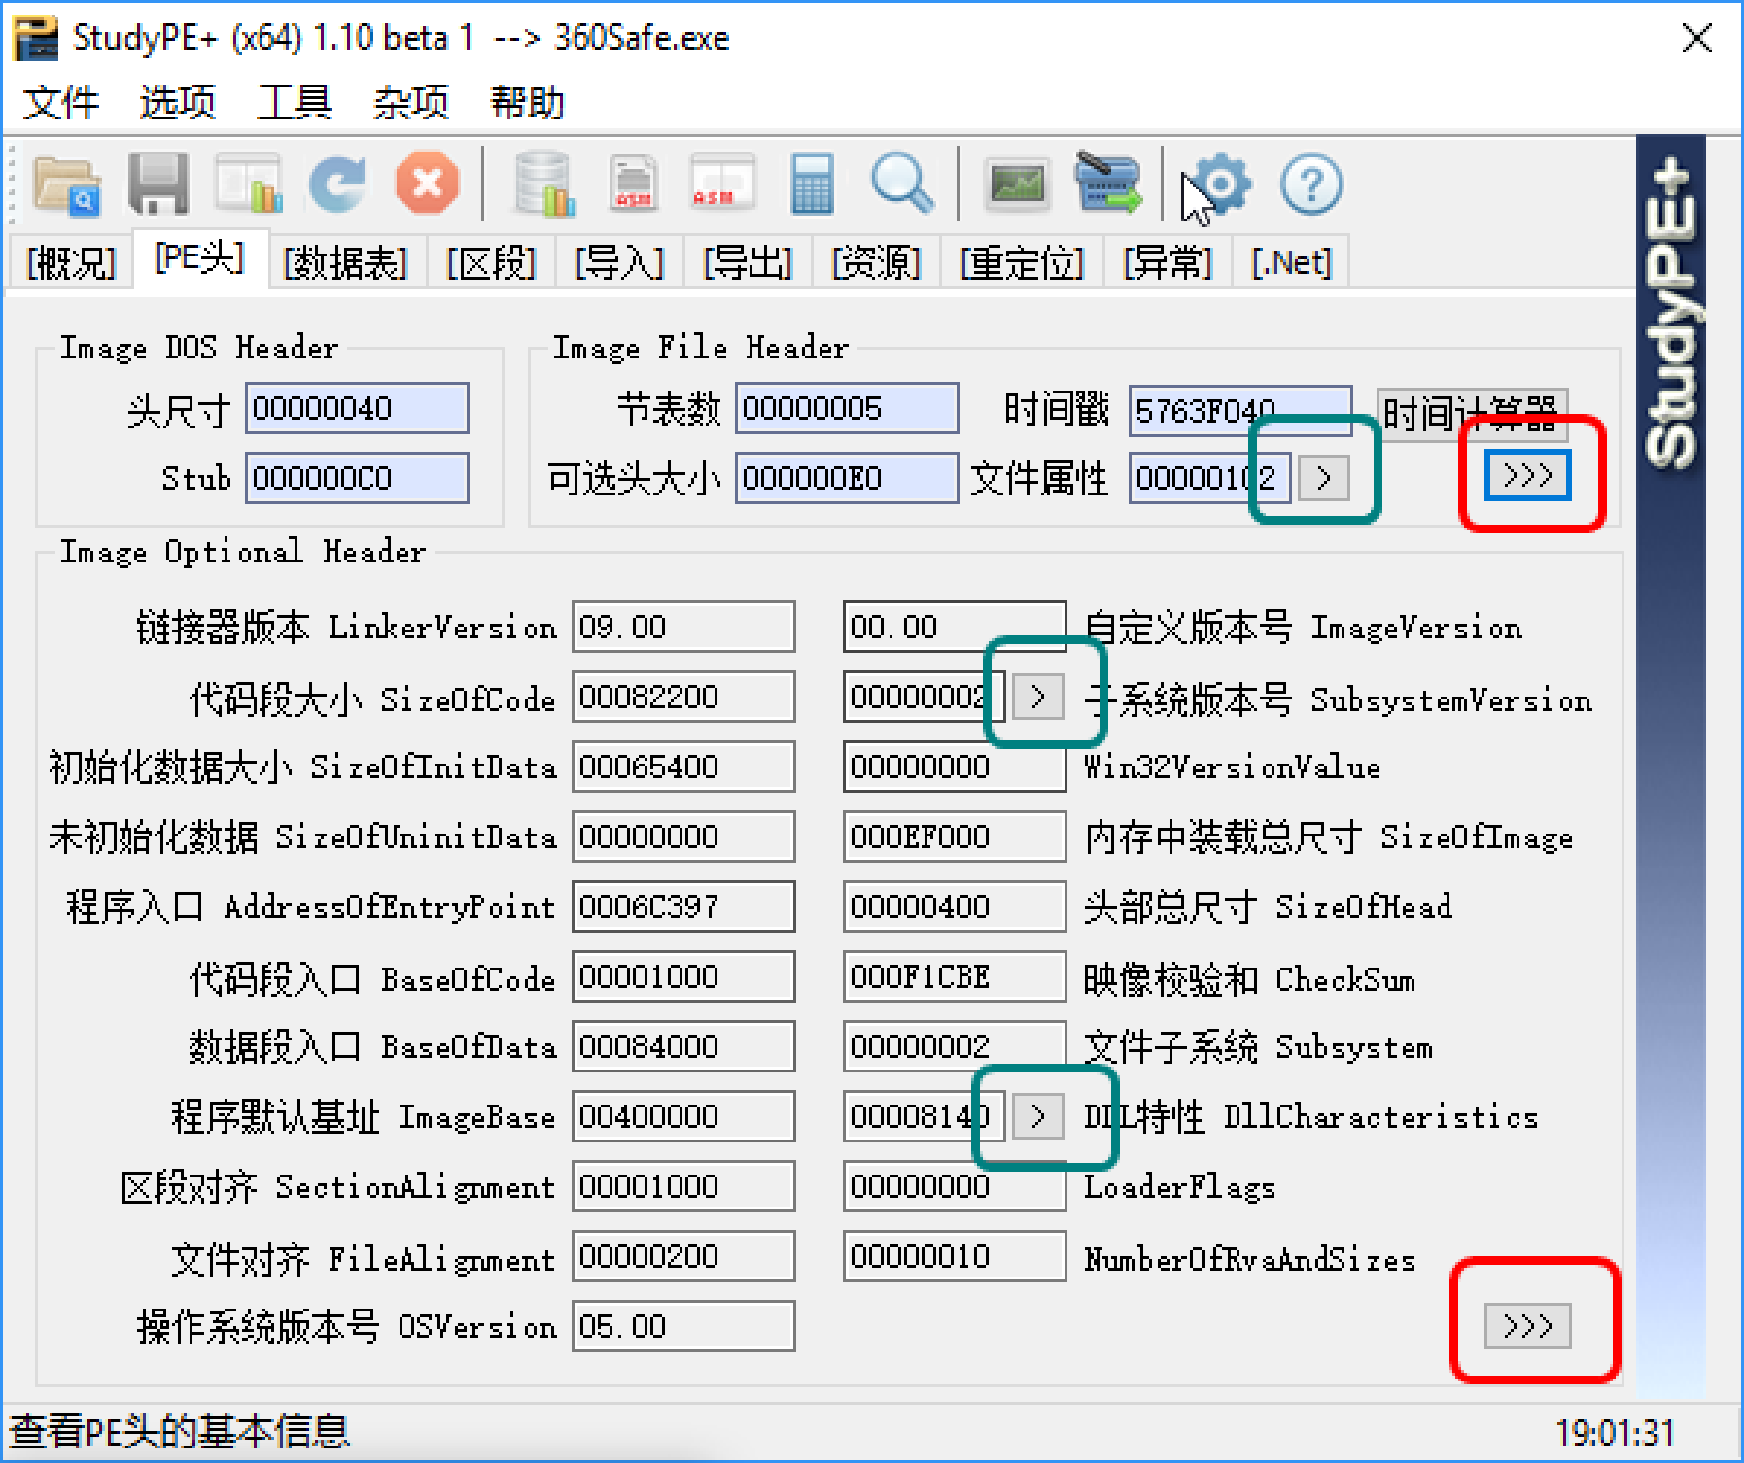Click the CheckSum field 000F1CBE

[x=955, y=976]
